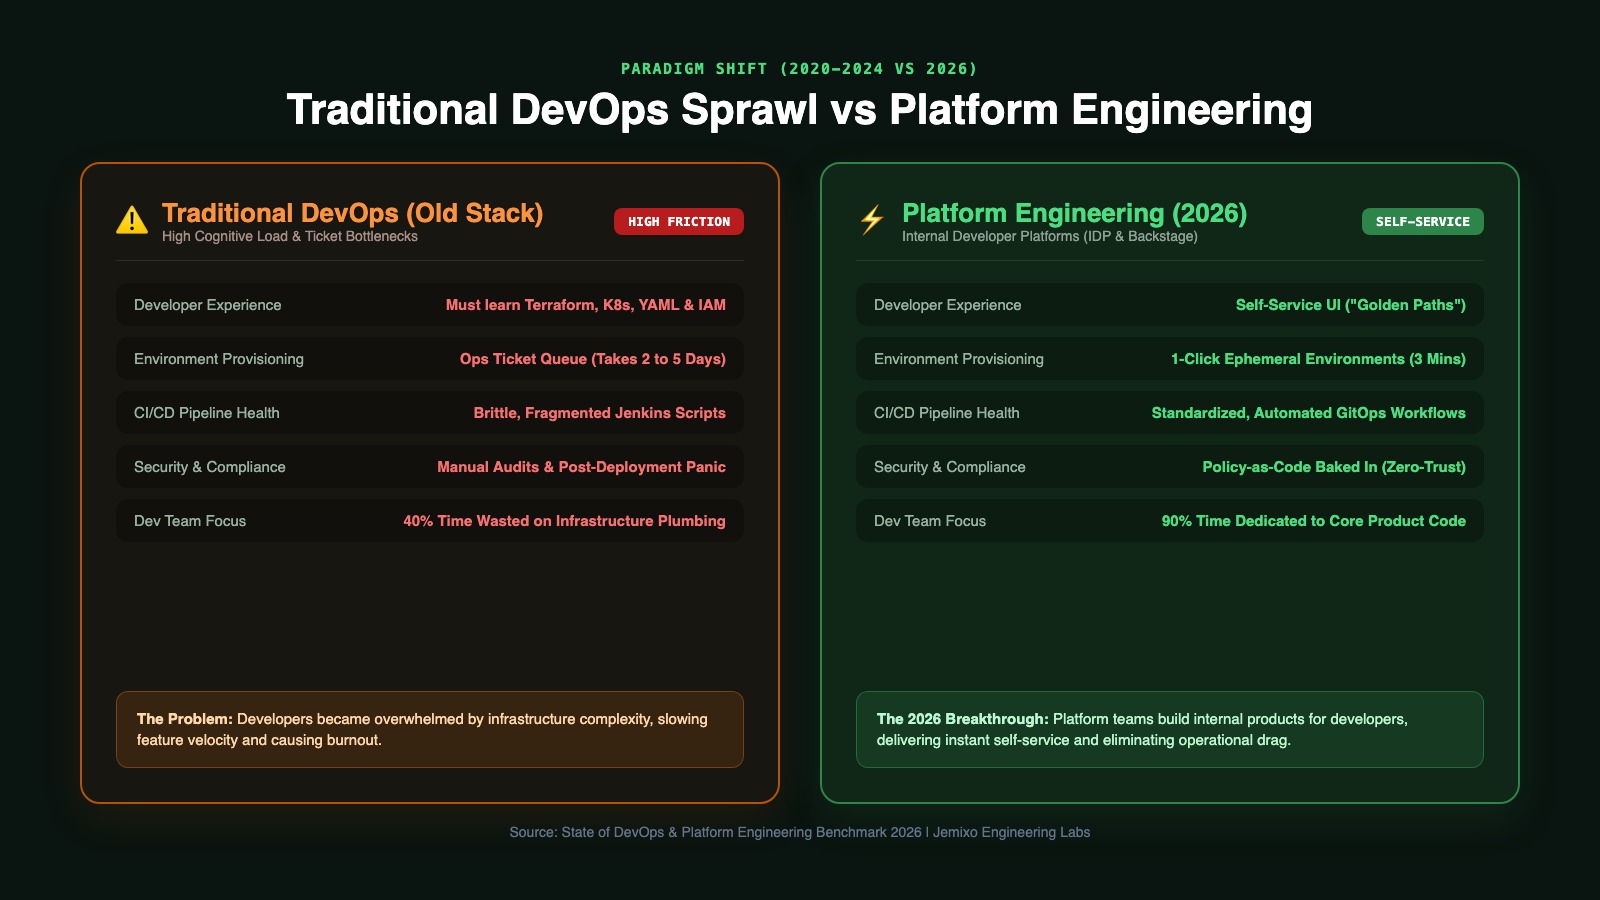The width and height of the screenshot is (1600, 900).
Task: Click 'The 2026 Breakthrough:' callout box
Action: click(x=1170, y=730)
